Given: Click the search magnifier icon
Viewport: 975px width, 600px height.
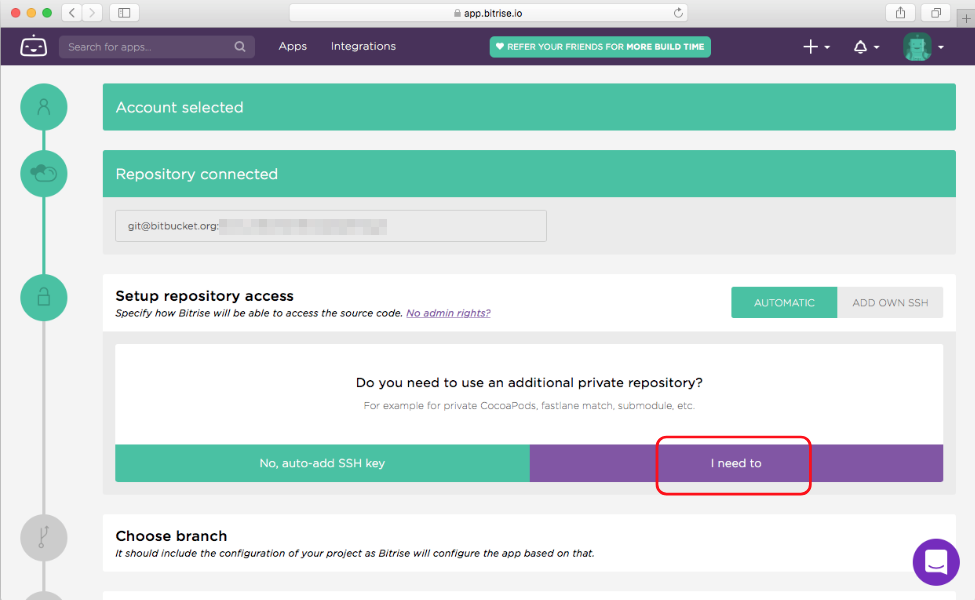Looking at the screenshot, I should point(239,47).
